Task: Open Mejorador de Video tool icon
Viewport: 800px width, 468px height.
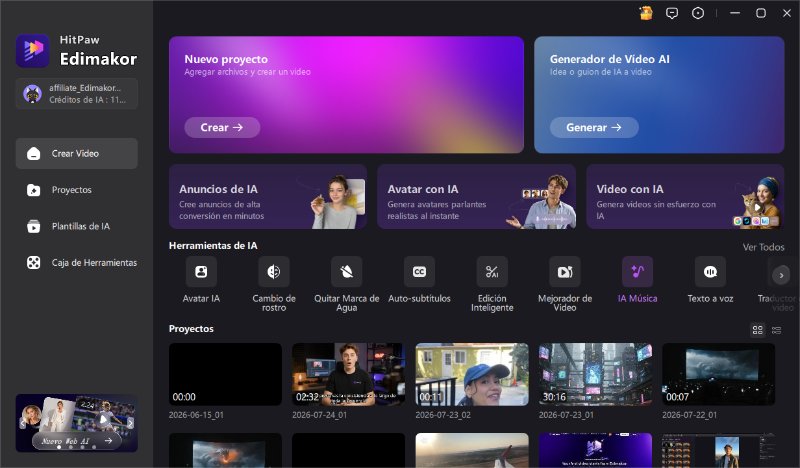Action: pyautogui.click(x=565, y=272)
